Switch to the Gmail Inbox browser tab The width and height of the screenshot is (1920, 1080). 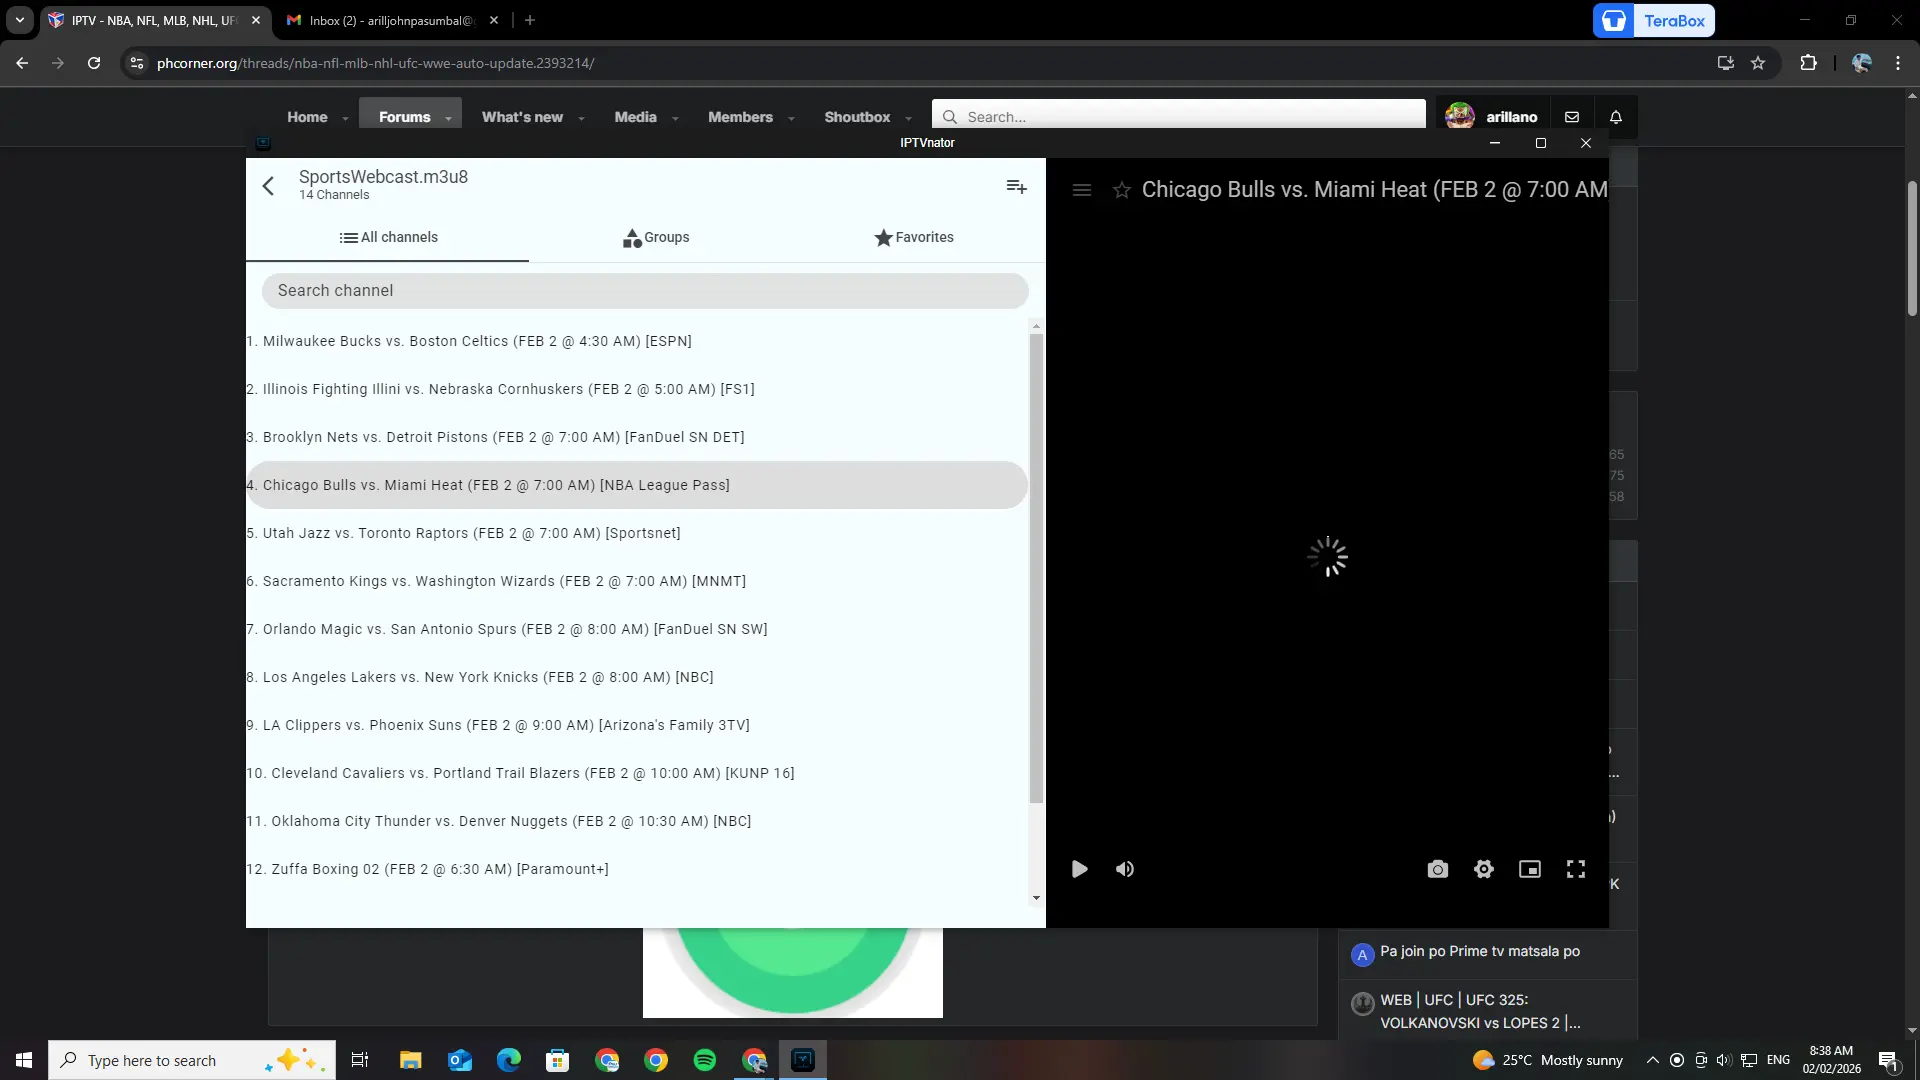pos(392,20)
